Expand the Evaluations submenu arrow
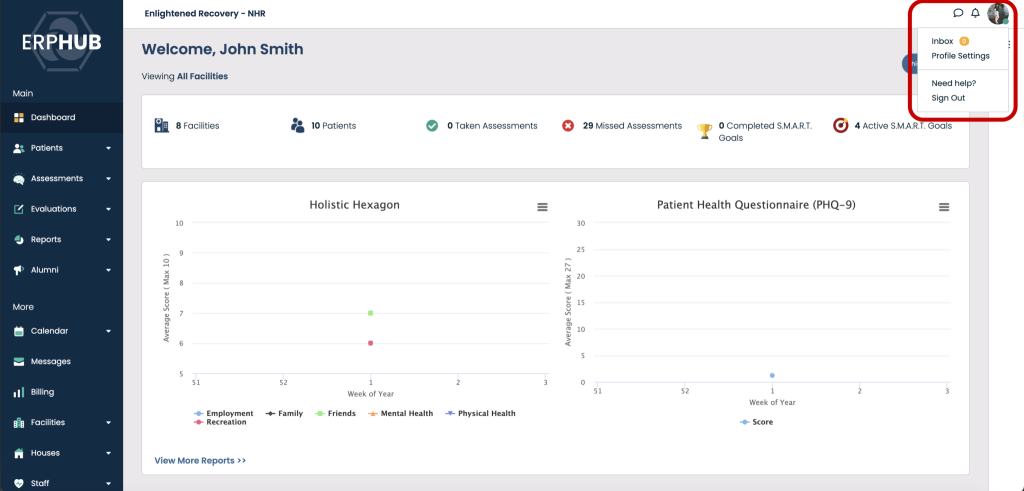The image size is (1024, 491). (108, 209)
